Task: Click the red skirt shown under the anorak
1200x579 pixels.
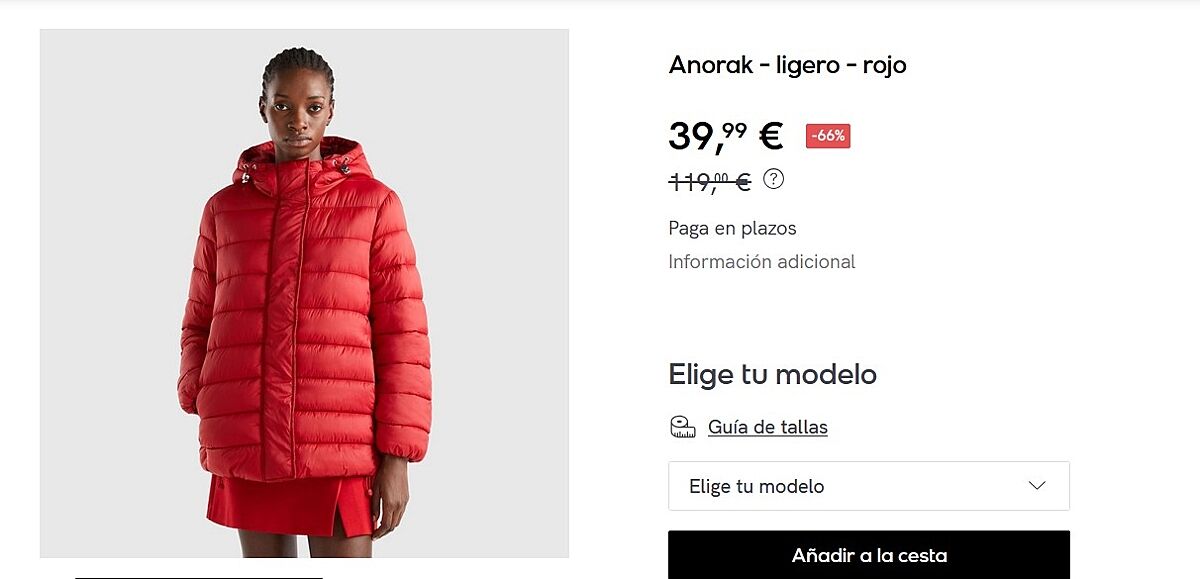Action: (290, 506)
